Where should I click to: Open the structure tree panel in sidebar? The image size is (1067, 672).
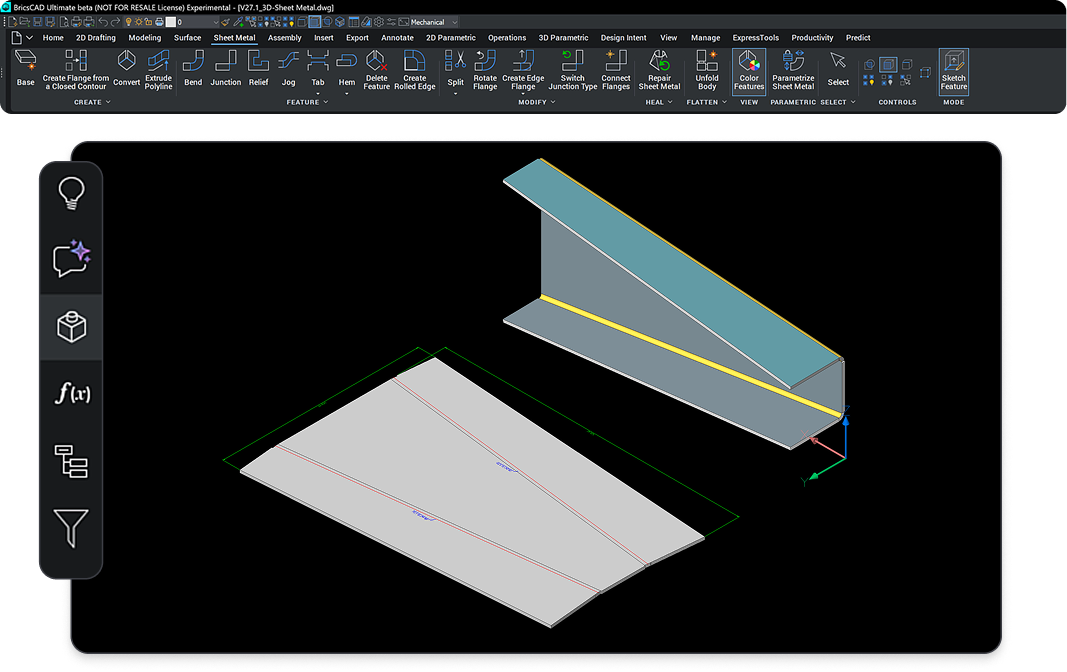coord(71,461)
